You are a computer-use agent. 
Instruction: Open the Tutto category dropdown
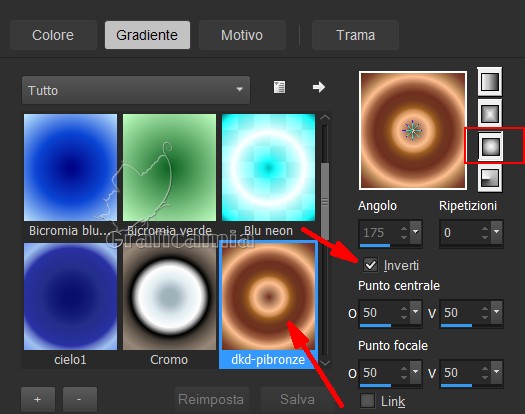(136, 90)
